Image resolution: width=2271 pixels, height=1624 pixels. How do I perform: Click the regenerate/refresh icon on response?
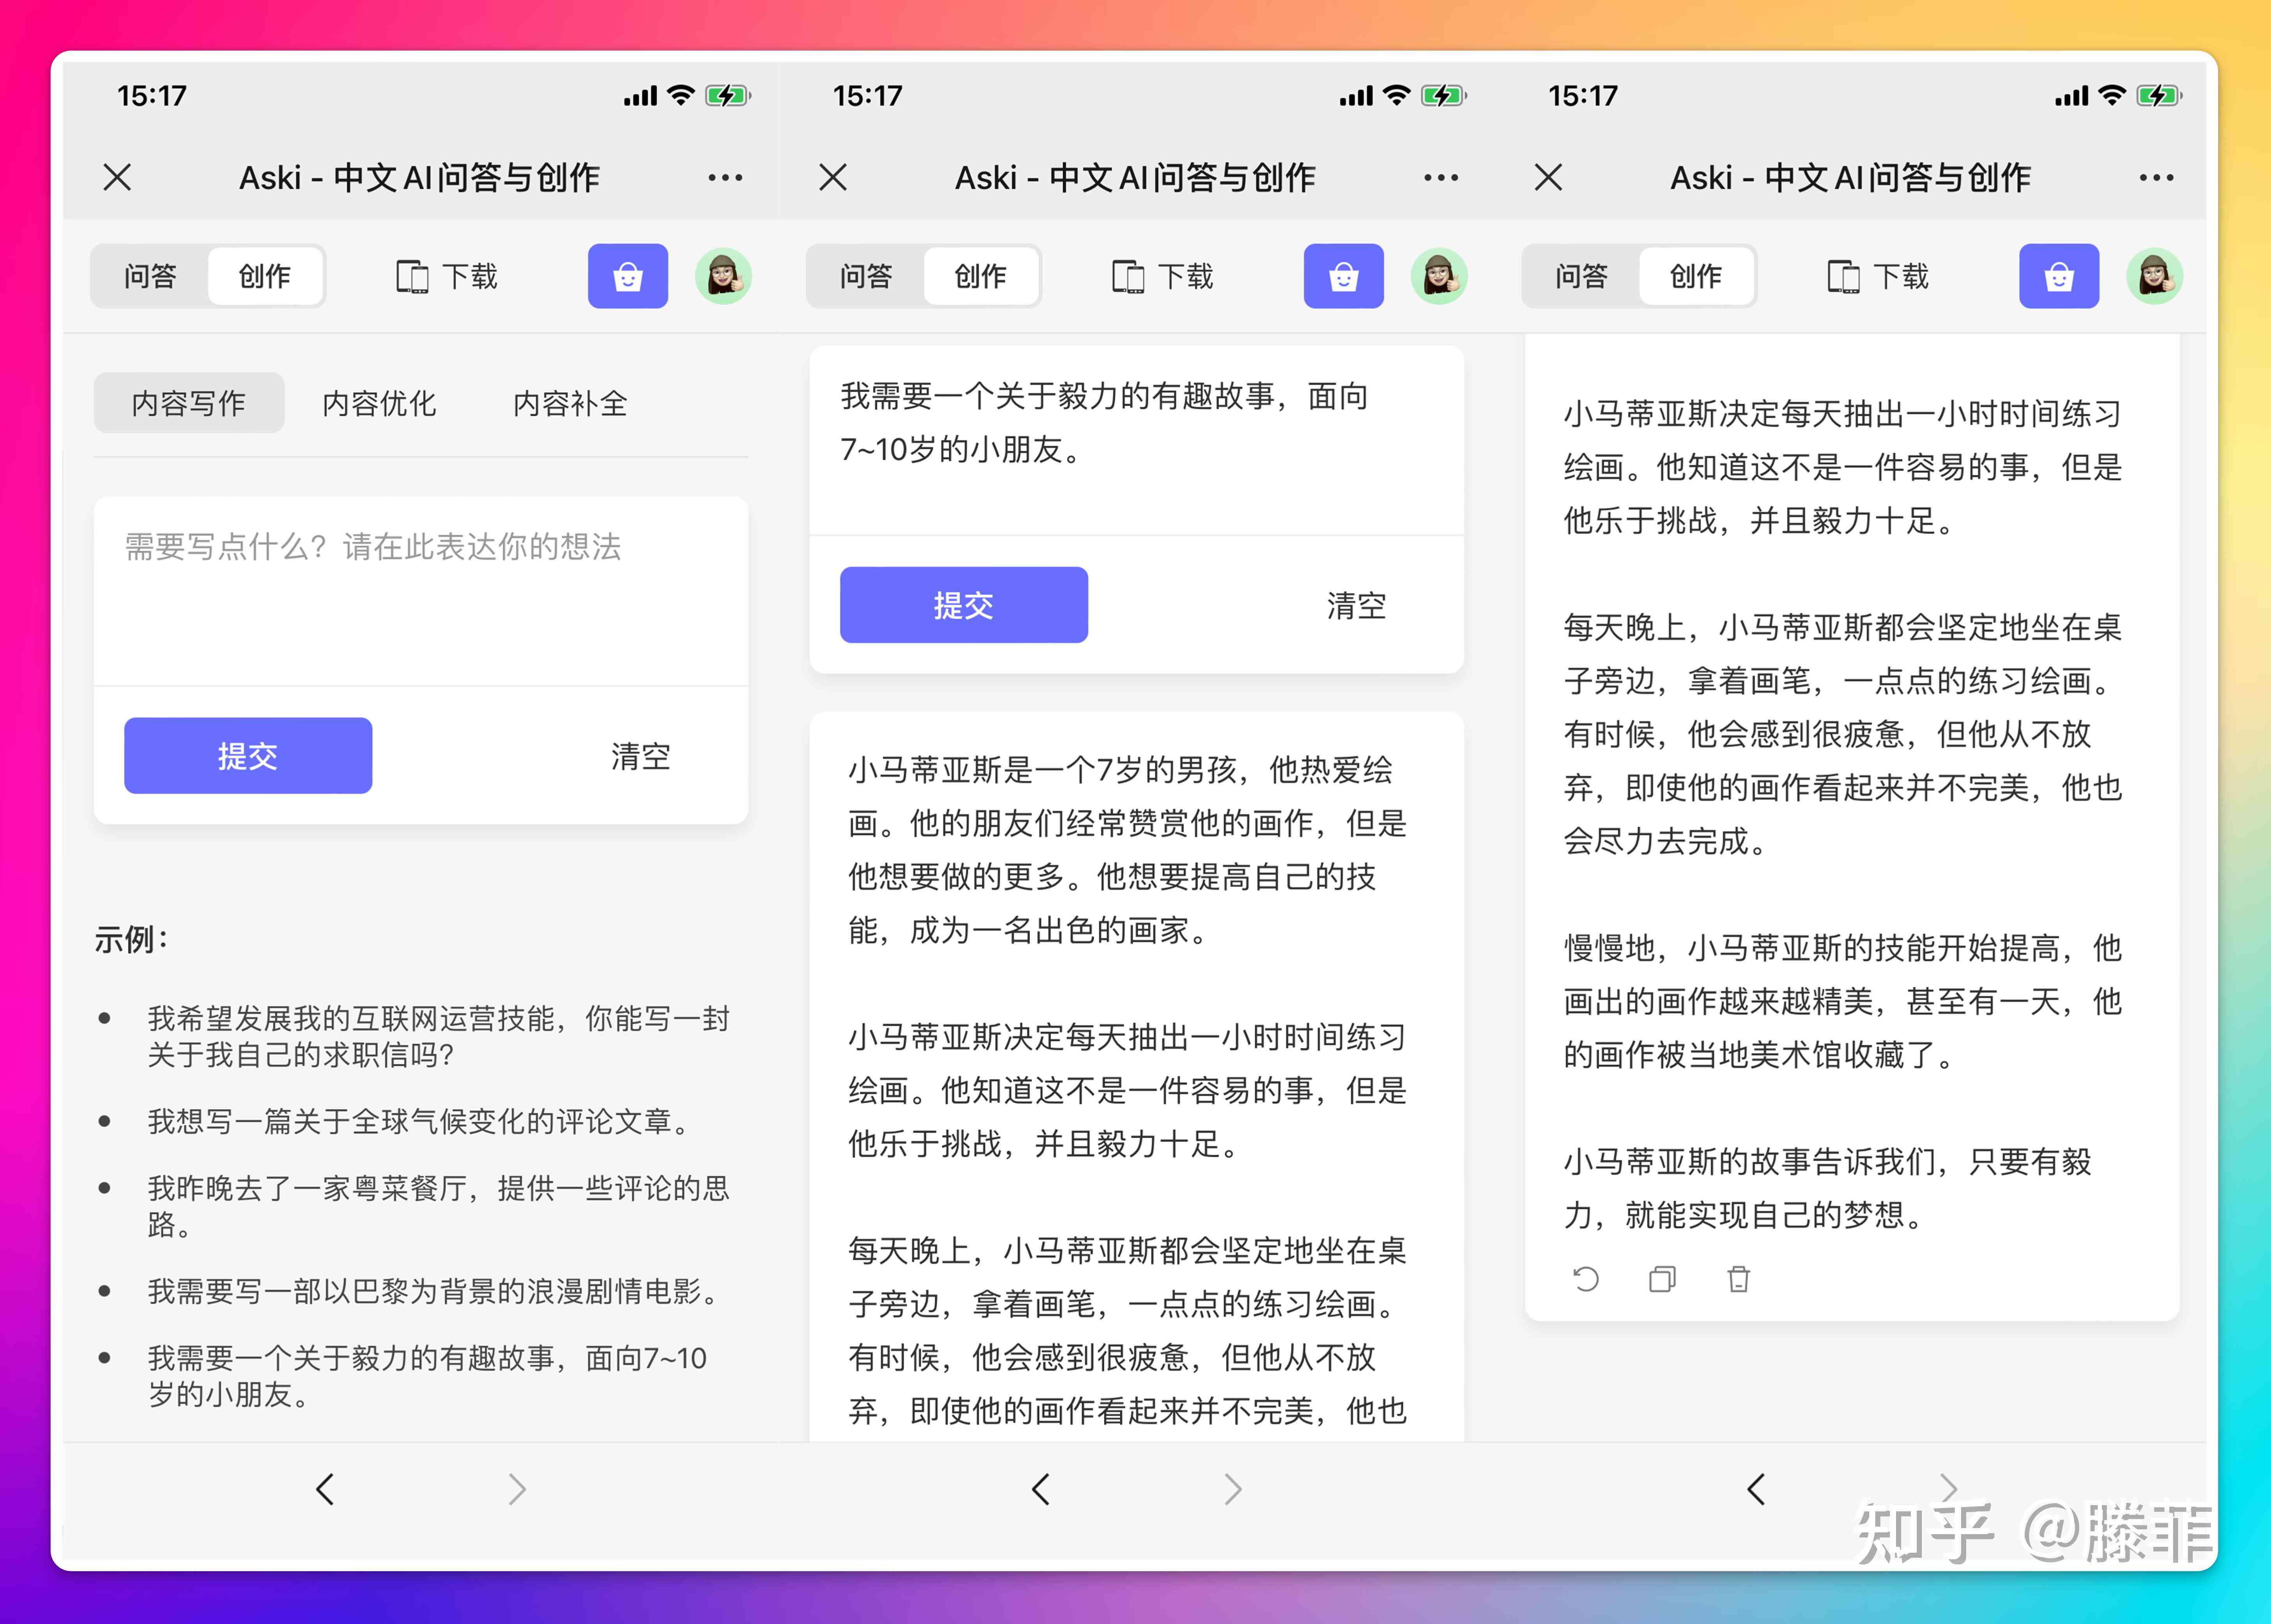tap(1584, 1278)
